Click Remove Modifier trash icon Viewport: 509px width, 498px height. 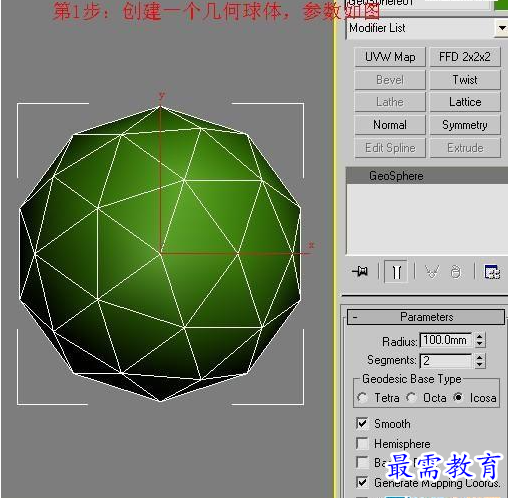click(x=456, y=272)
